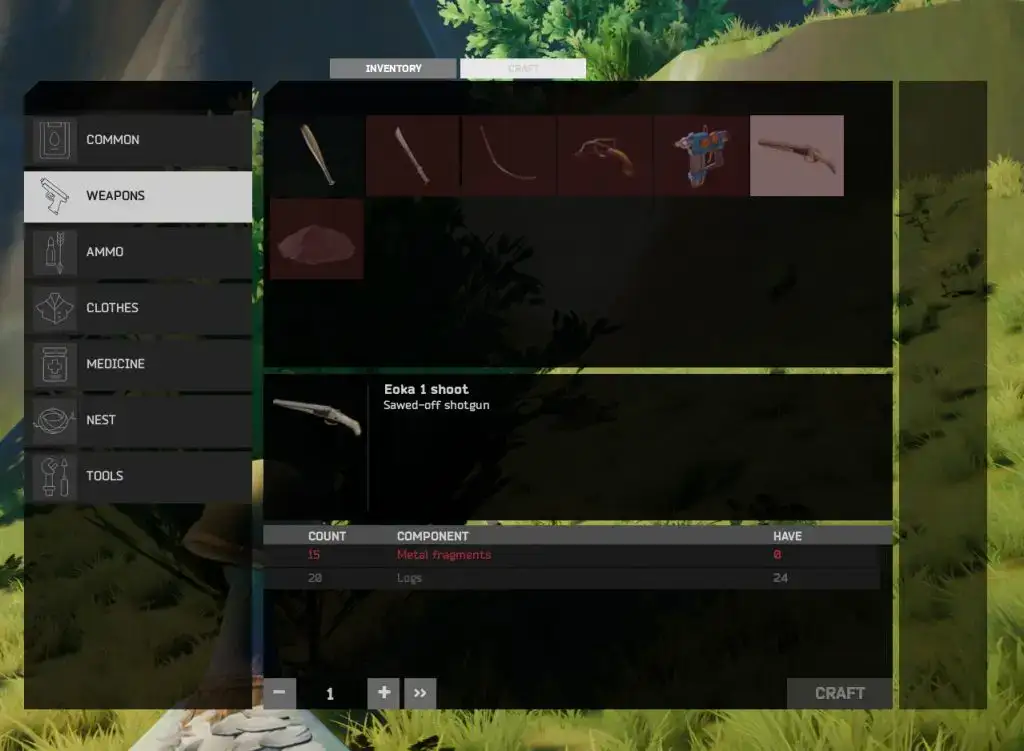This screenshot has height=751, width=1024.
Task: Choose the rock item in second row
Action: 317,239
